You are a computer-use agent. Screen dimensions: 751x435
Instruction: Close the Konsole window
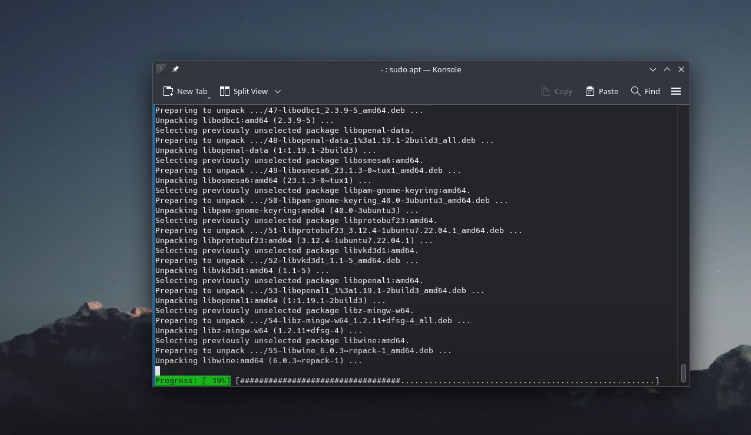682,70
